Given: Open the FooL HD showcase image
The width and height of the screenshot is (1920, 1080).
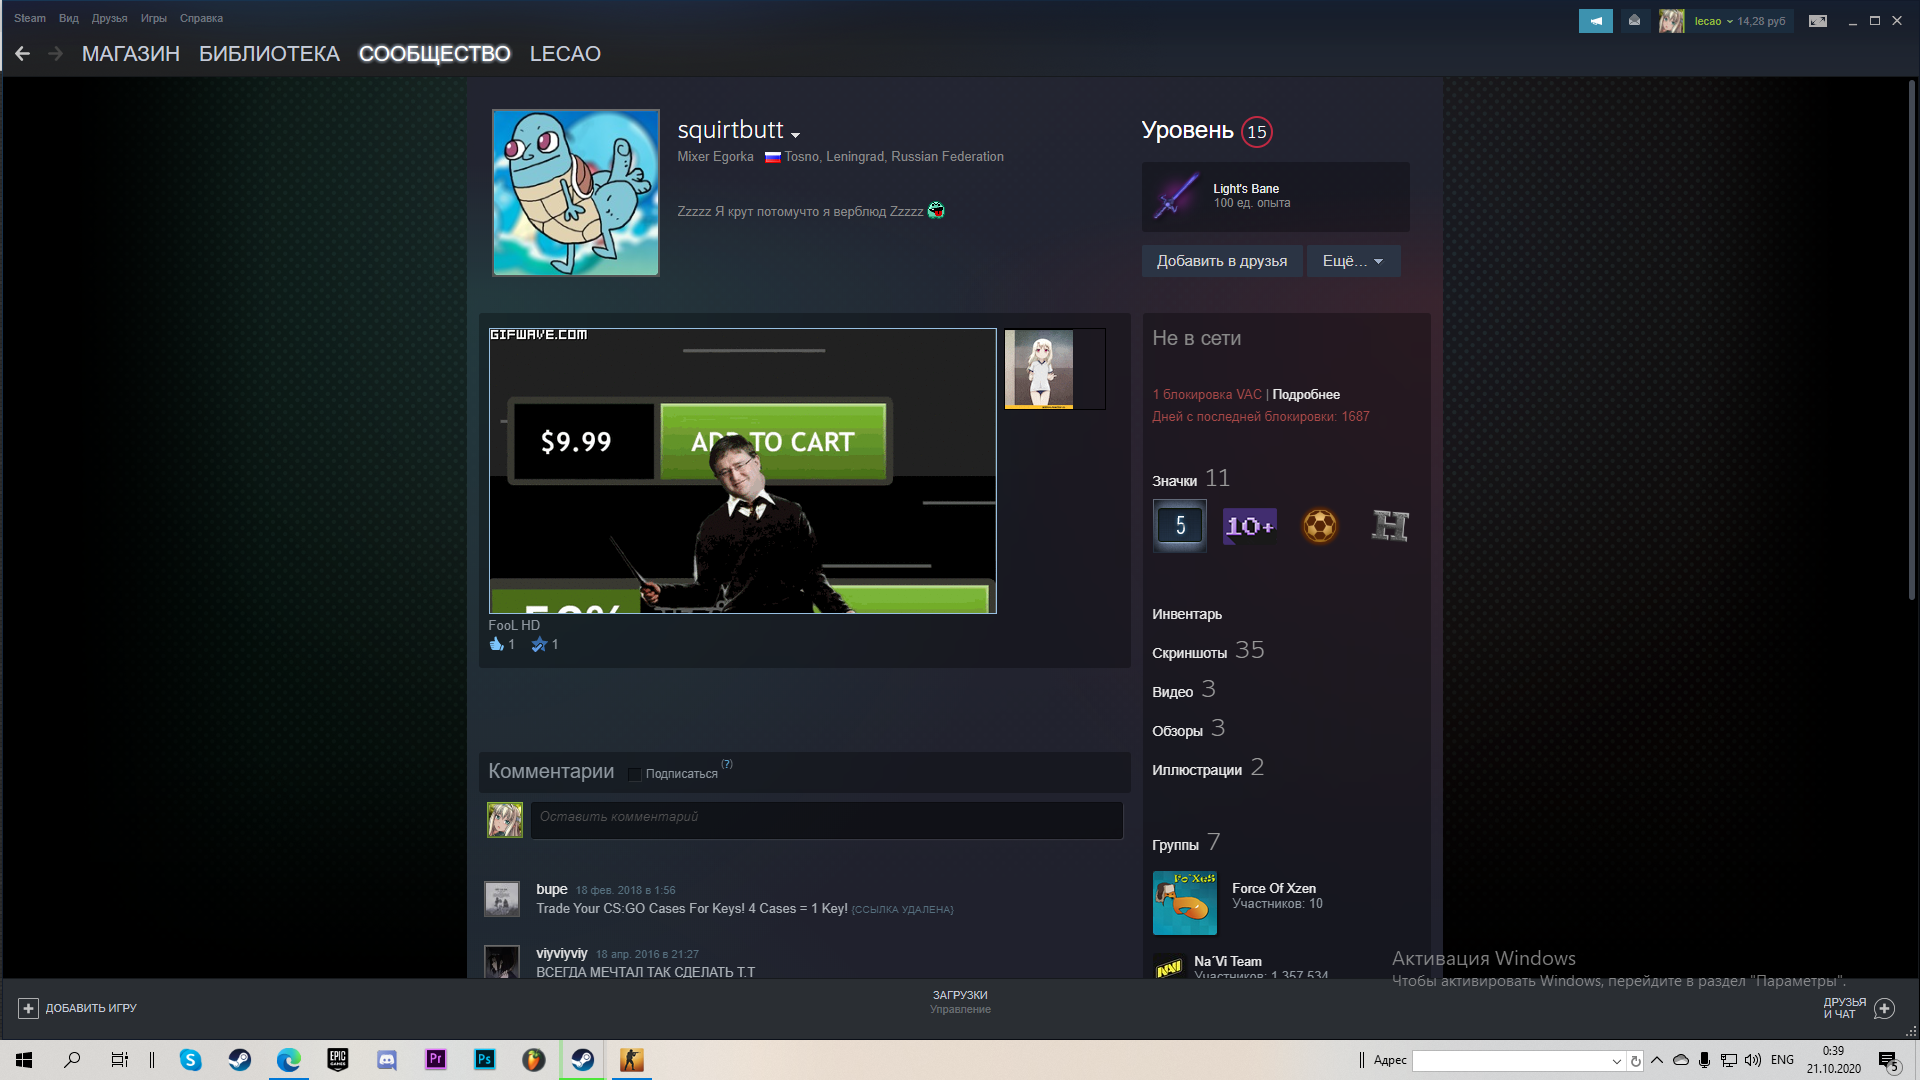Looking at the screenshot, I should (742, 471).
